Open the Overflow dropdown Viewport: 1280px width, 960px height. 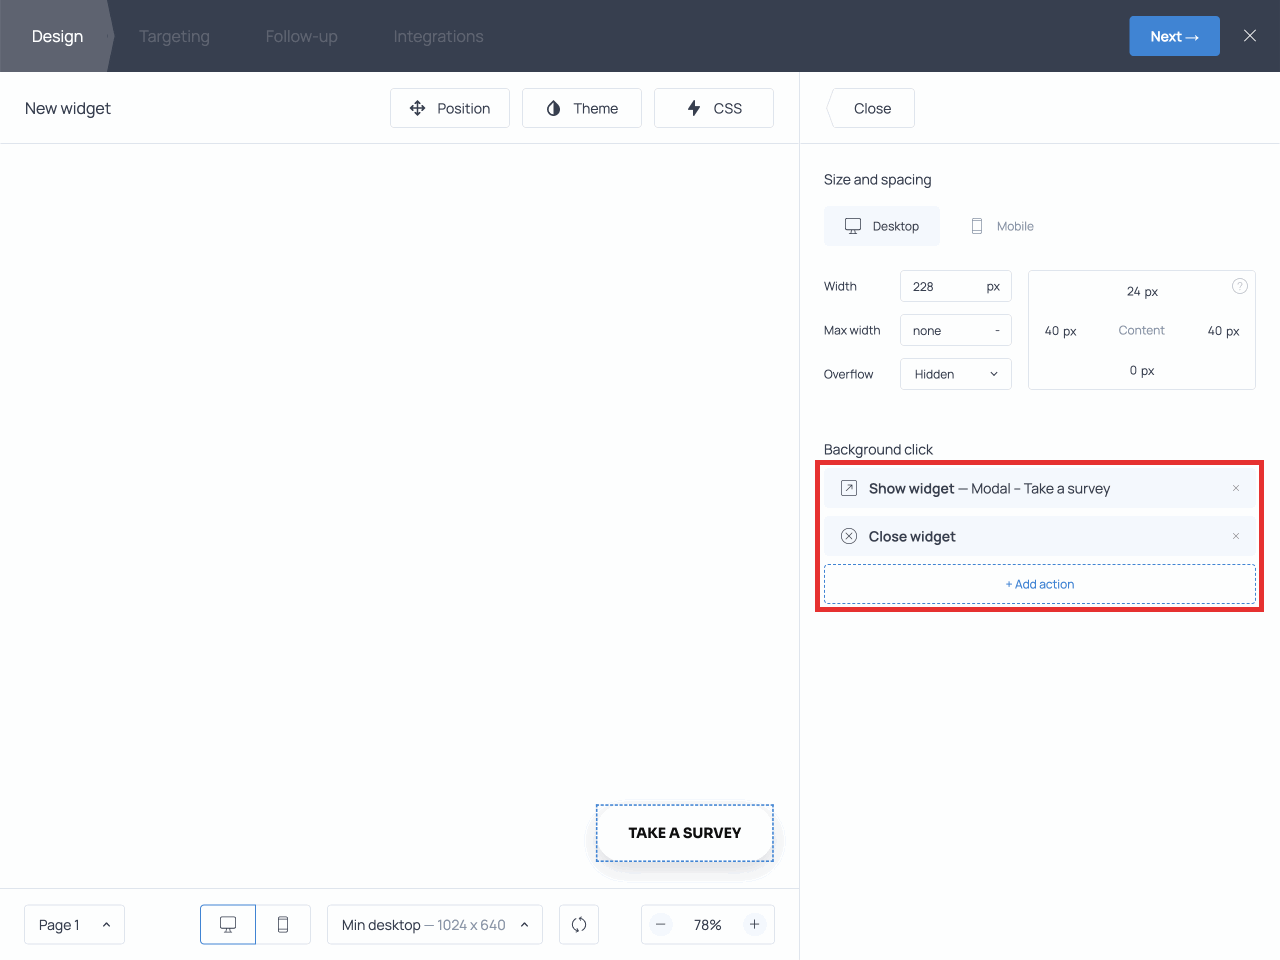pyautogui.click(x=955, y=374)
